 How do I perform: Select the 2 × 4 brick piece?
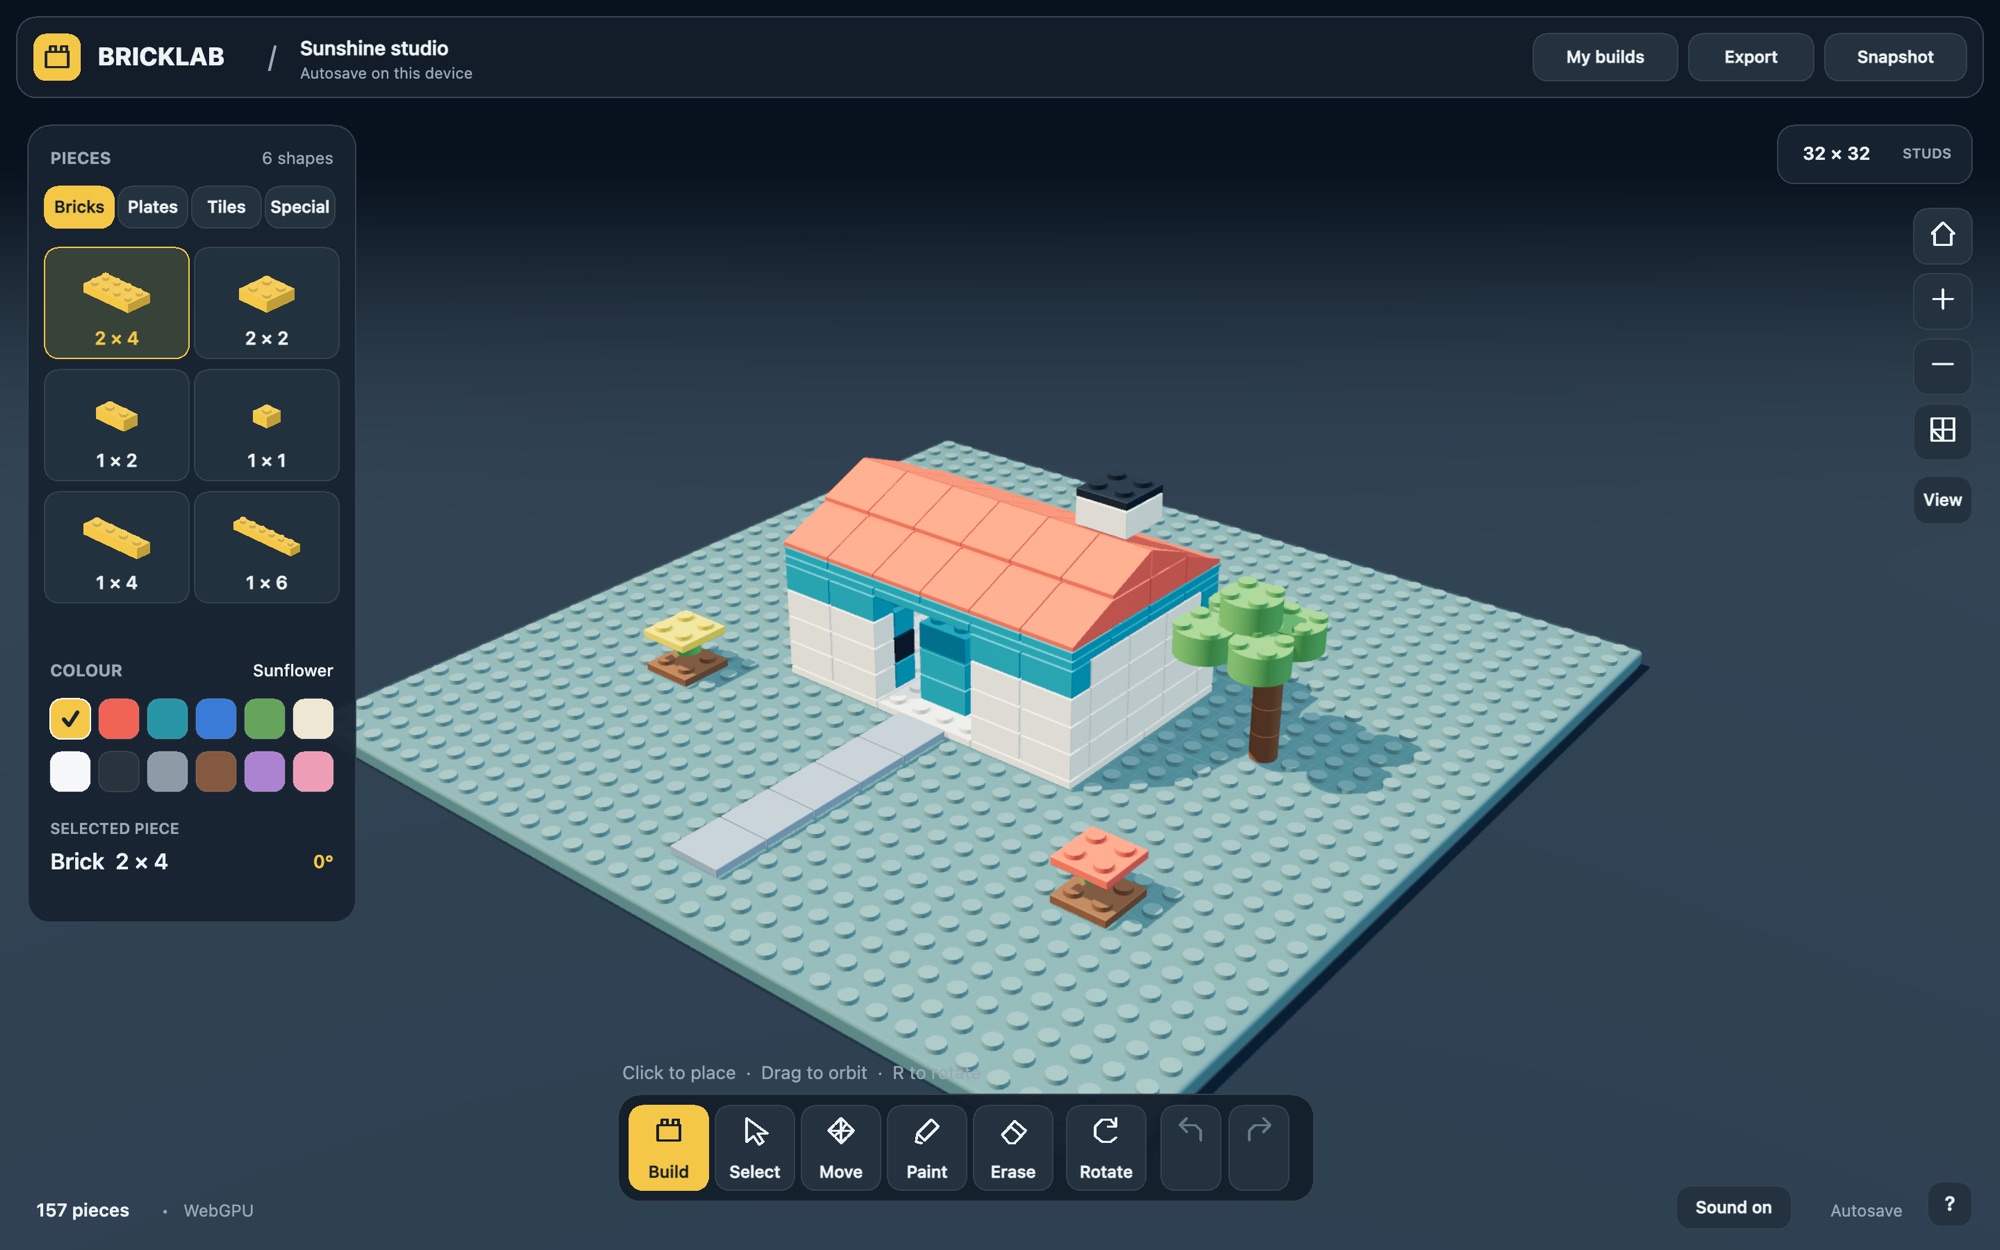tap(116, 303)
